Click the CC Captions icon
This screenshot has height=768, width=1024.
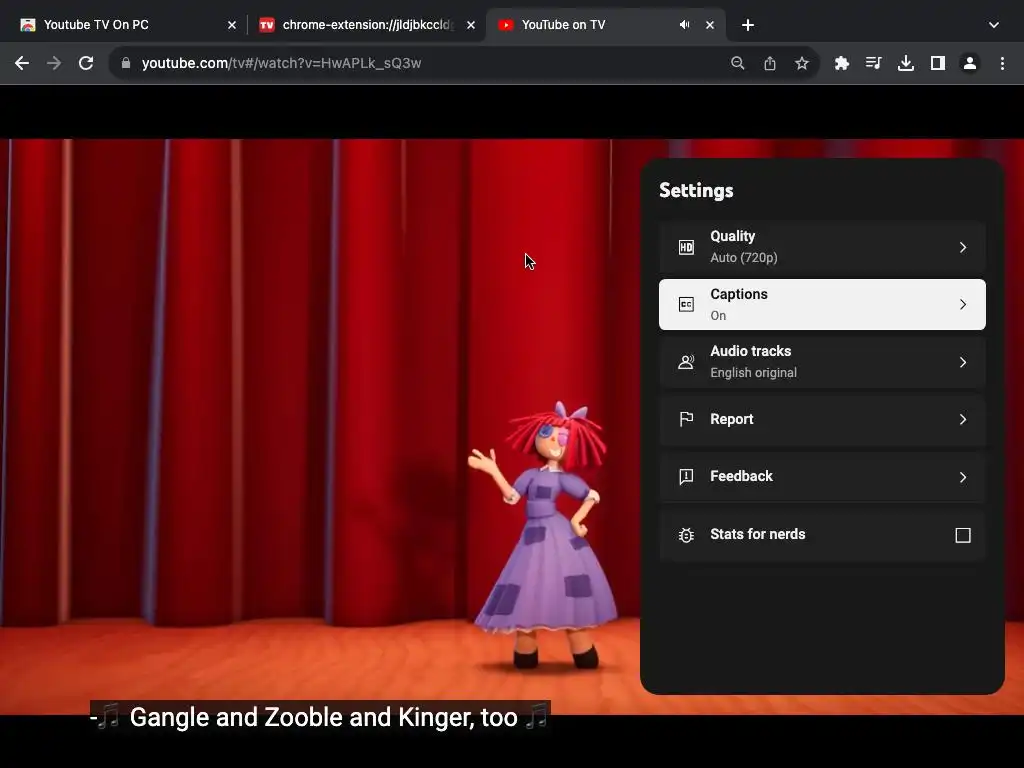coord(686,305)
